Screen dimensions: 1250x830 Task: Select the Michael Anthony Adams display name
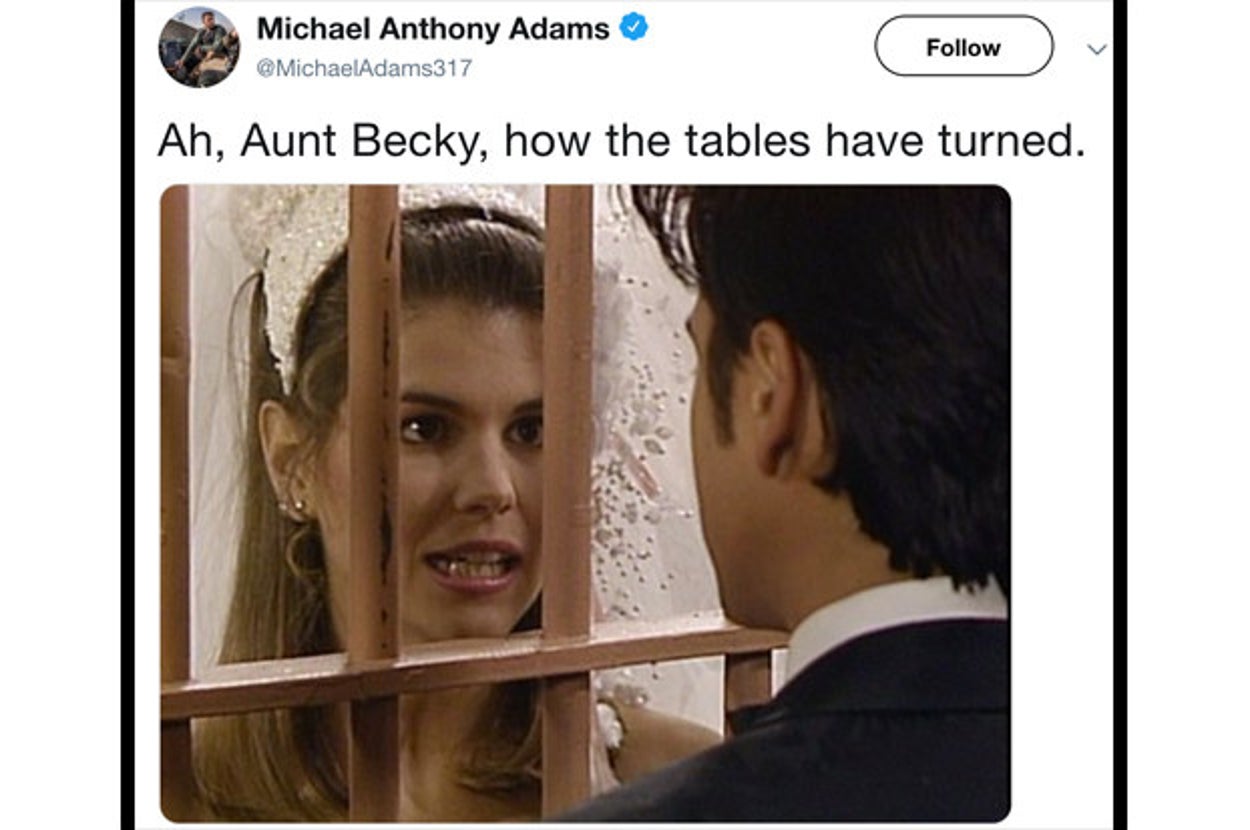click(433, 28)
